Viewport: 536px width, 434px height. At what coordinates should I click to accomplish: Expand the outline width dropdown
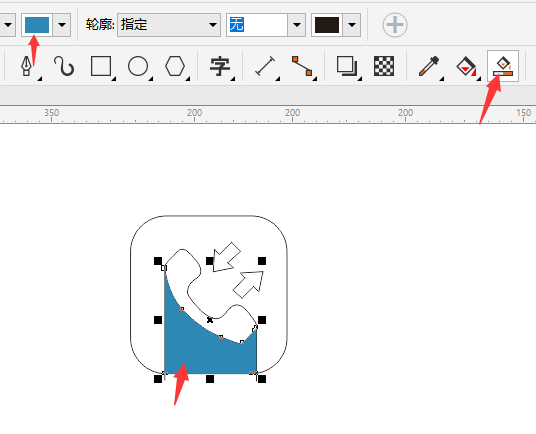296,25
